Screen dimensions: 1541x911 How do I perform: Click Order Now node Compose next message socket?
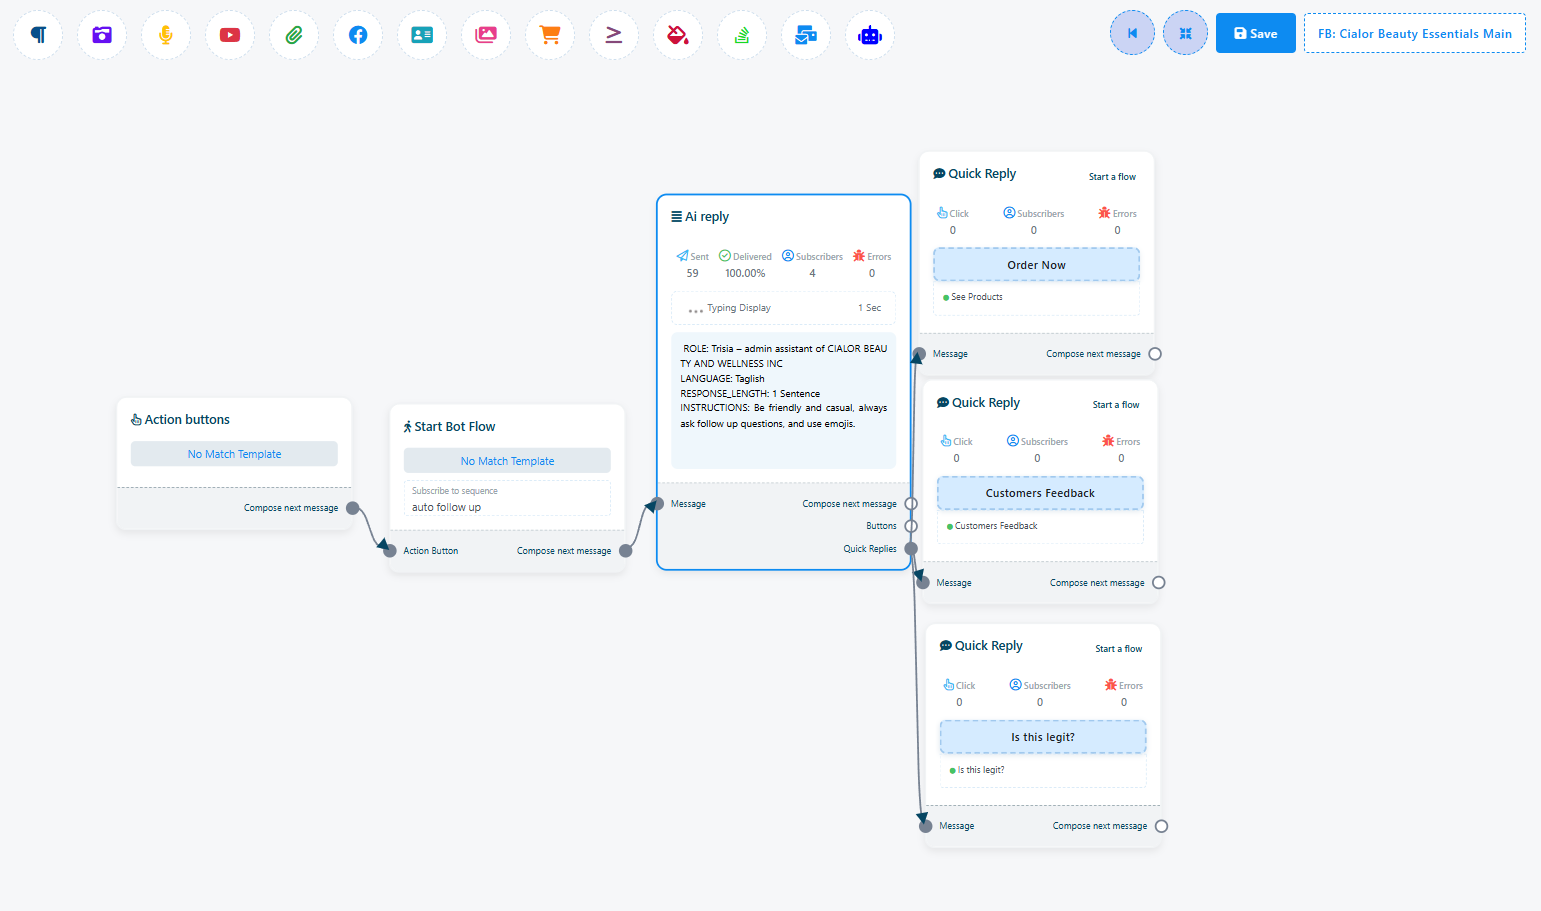click(x=1155, y=354)
